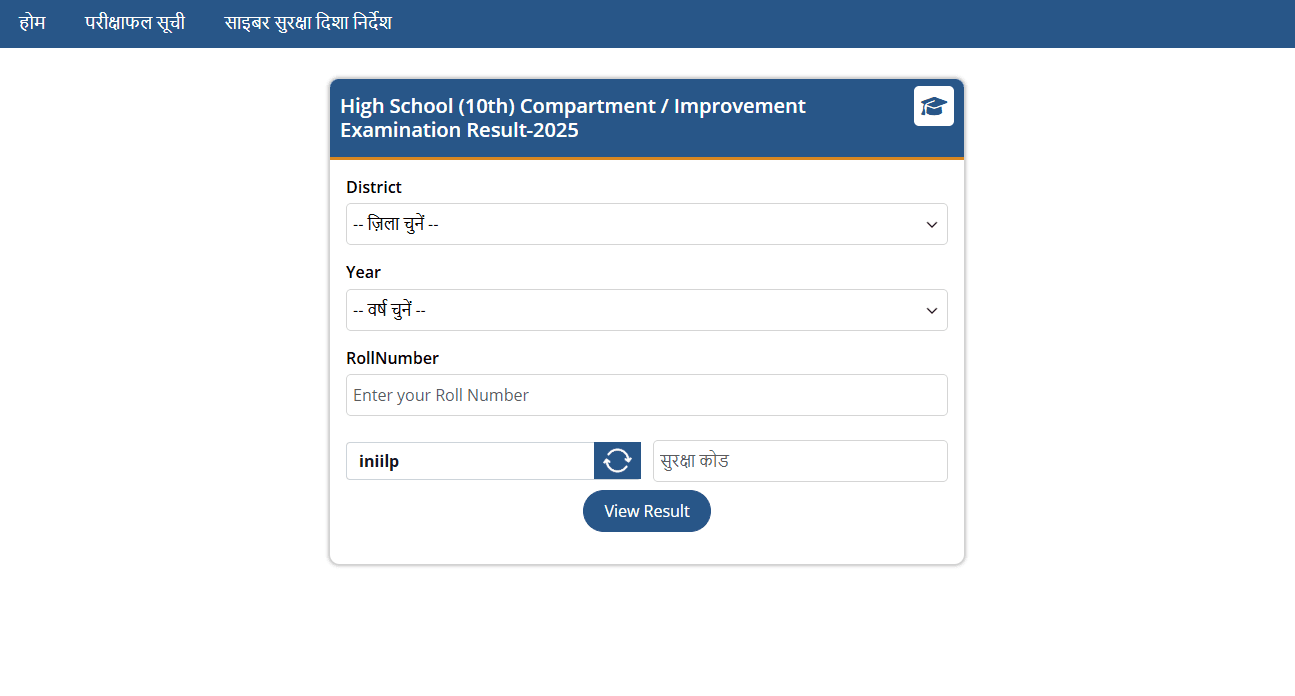Open साइबर सुरक्षा दिशा निर्देश page
The width and height of the screenshot is (1295, 696).
[x=305, y=22]
